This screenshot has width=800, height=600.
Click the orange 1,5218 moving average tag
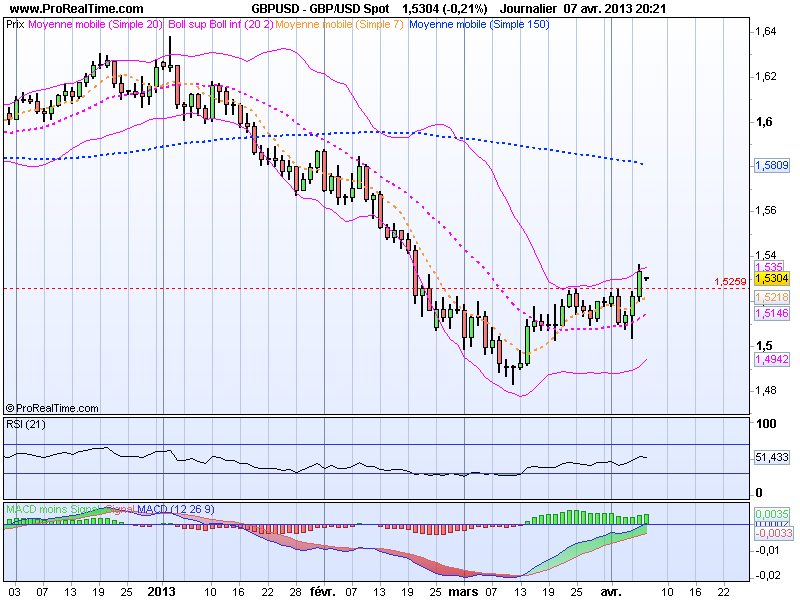(x=771, y=297)
